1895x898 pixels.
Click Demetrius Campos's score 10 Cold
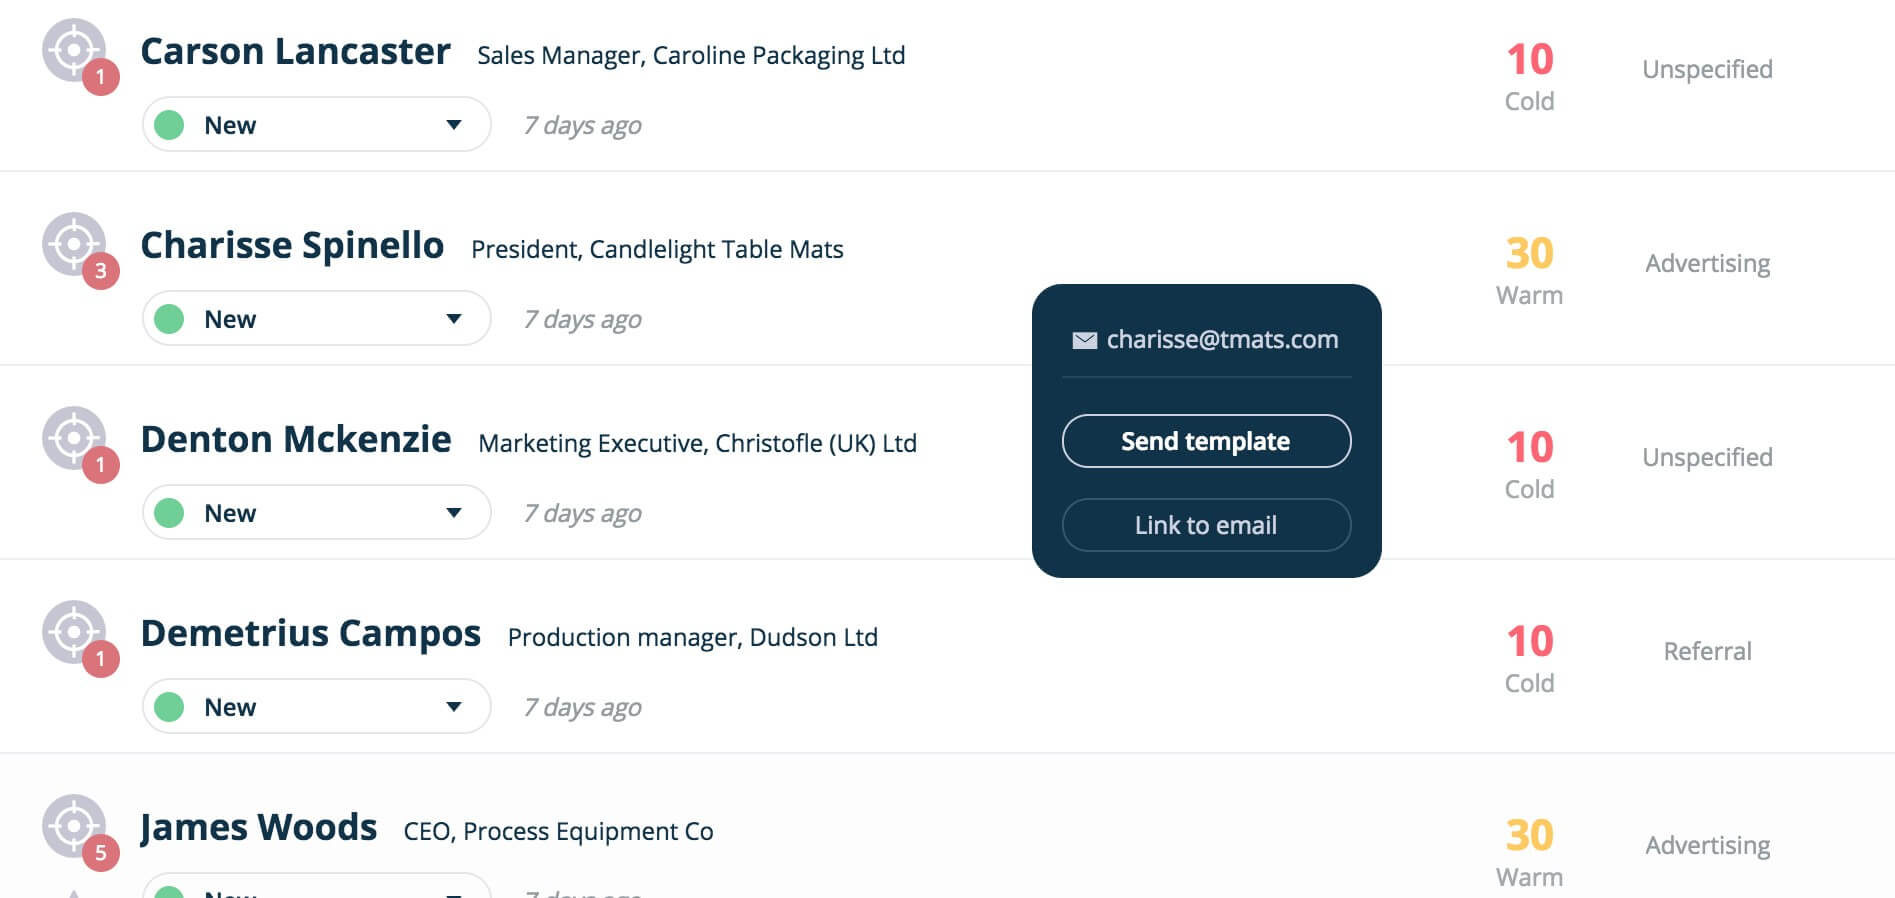click(1529, 659)
